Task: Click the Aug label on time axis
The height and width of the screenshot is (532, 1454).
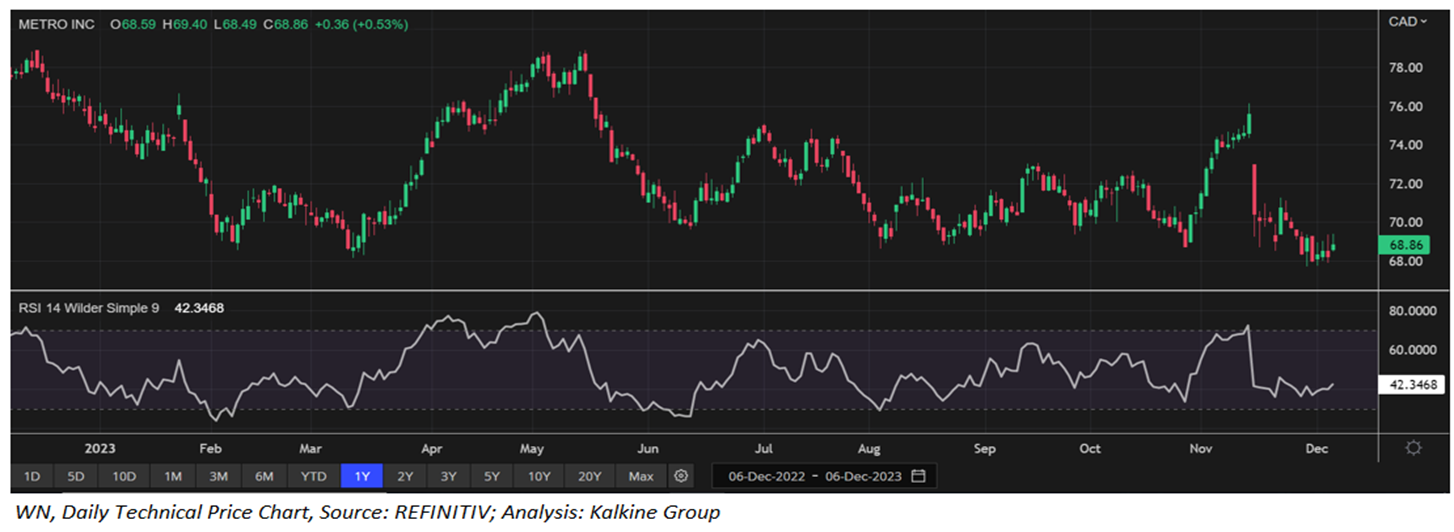Action: [869, 448]
